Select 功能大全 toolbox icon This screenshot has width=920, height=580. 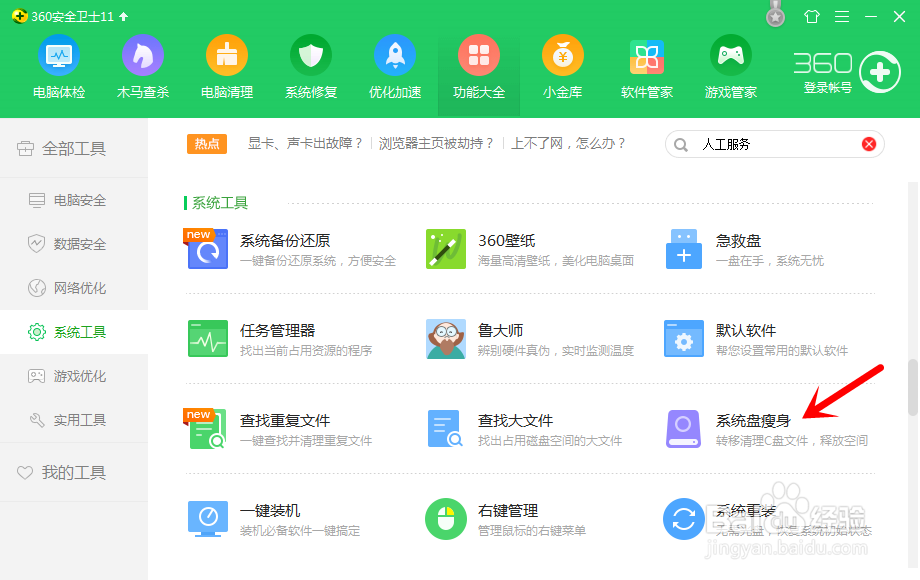point(479,55)
